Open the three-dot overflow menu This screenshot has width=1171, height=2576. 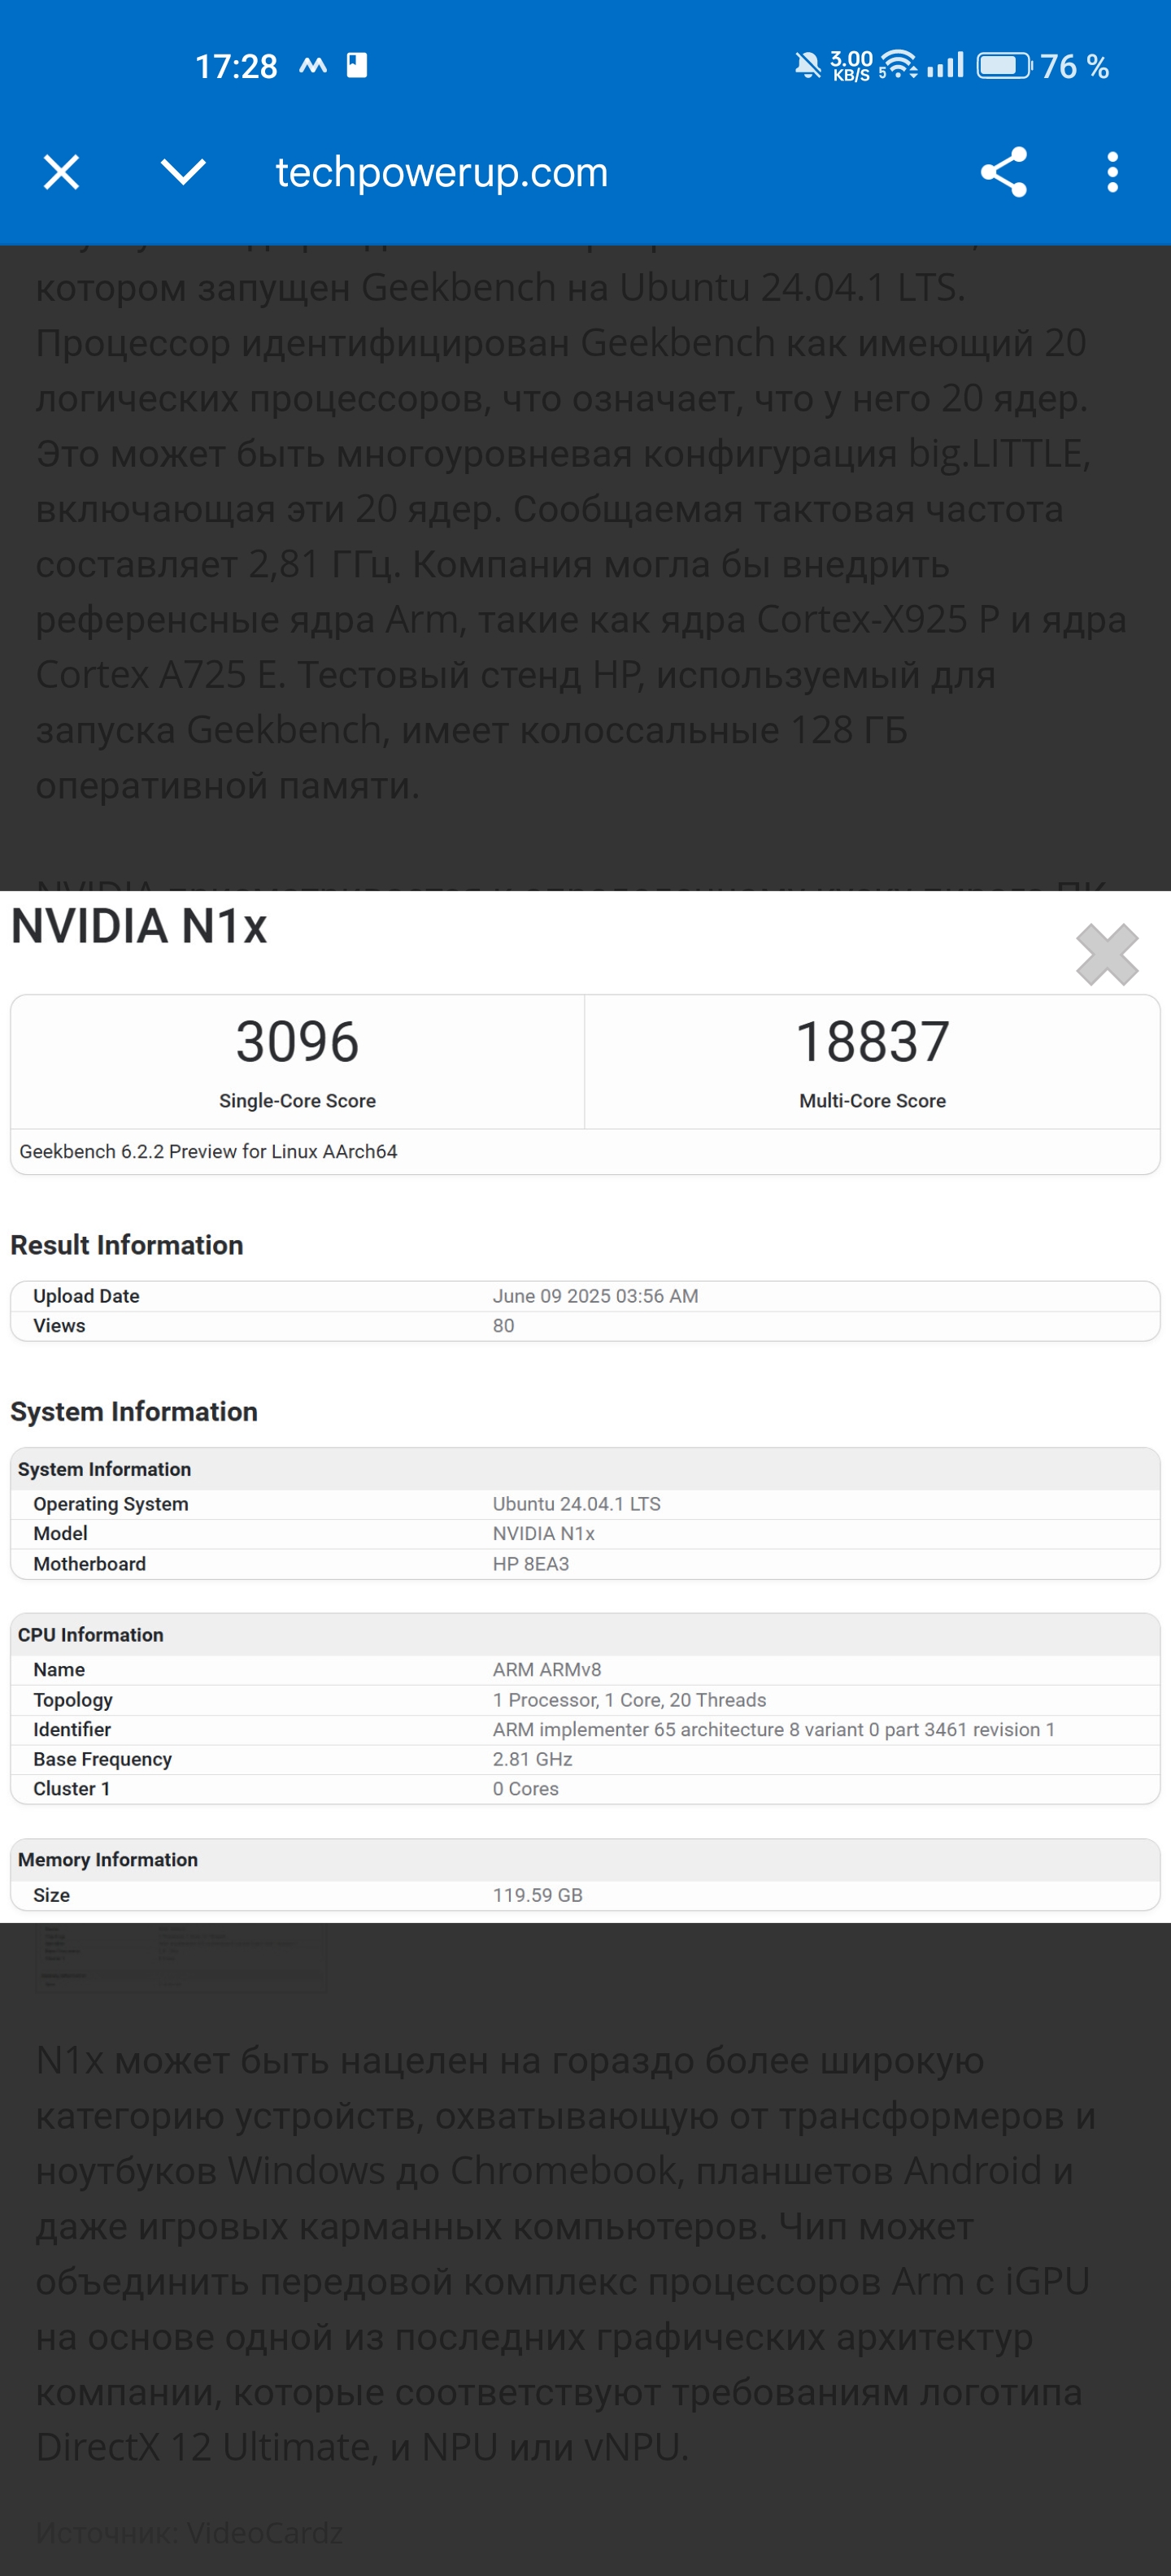click(x=1112, y=172)
